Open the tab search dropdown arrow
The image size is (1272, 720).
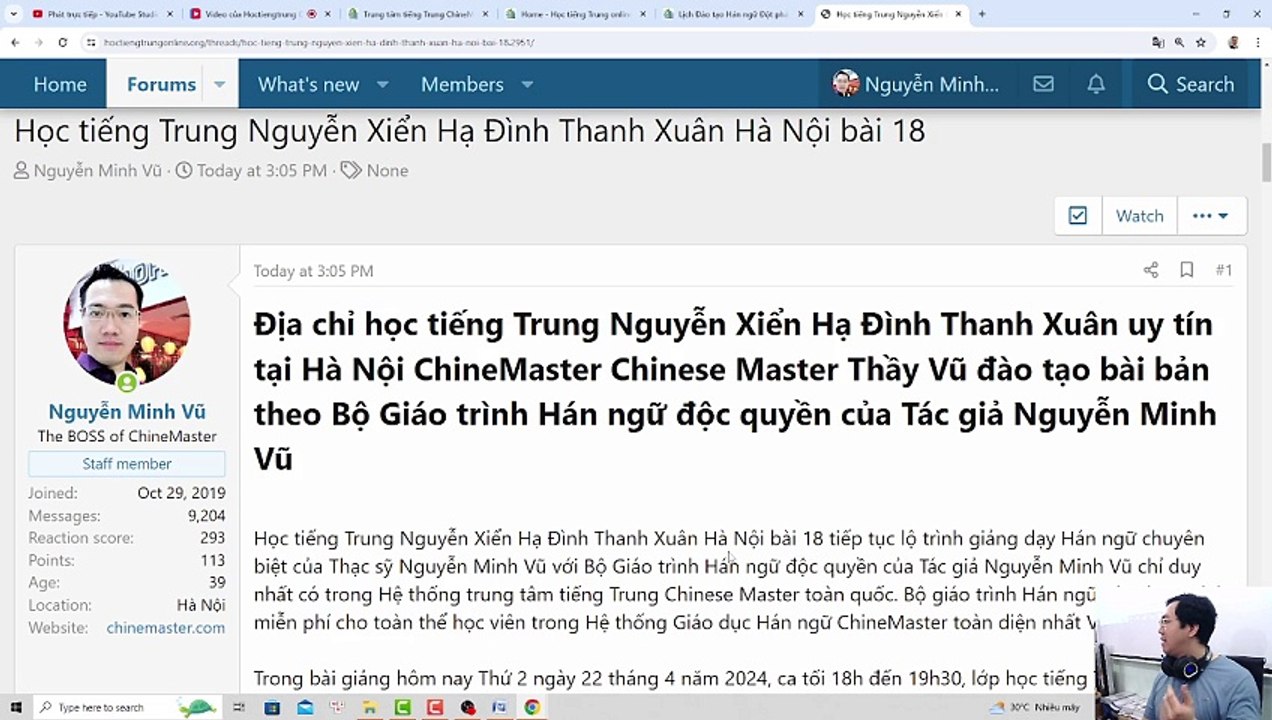pyautogui.click(x=13, y=14)
